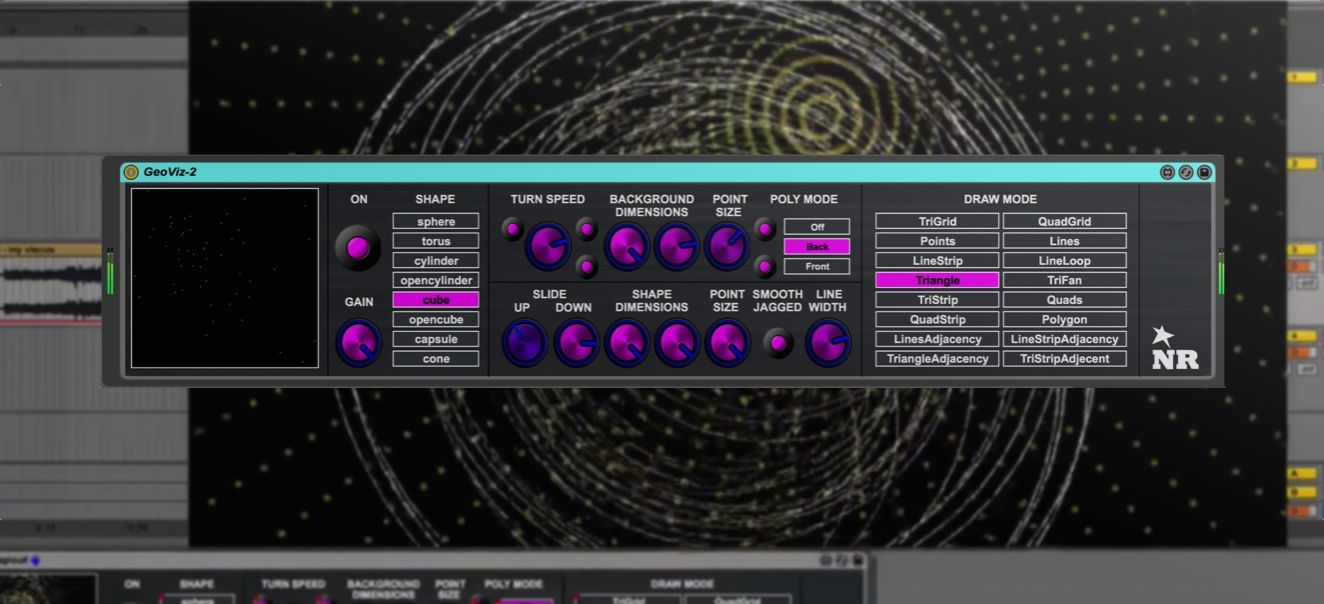Click the GeoViz-2 device title
Image resolution: width=1324 pixels, height=604 pixels.
170,172
